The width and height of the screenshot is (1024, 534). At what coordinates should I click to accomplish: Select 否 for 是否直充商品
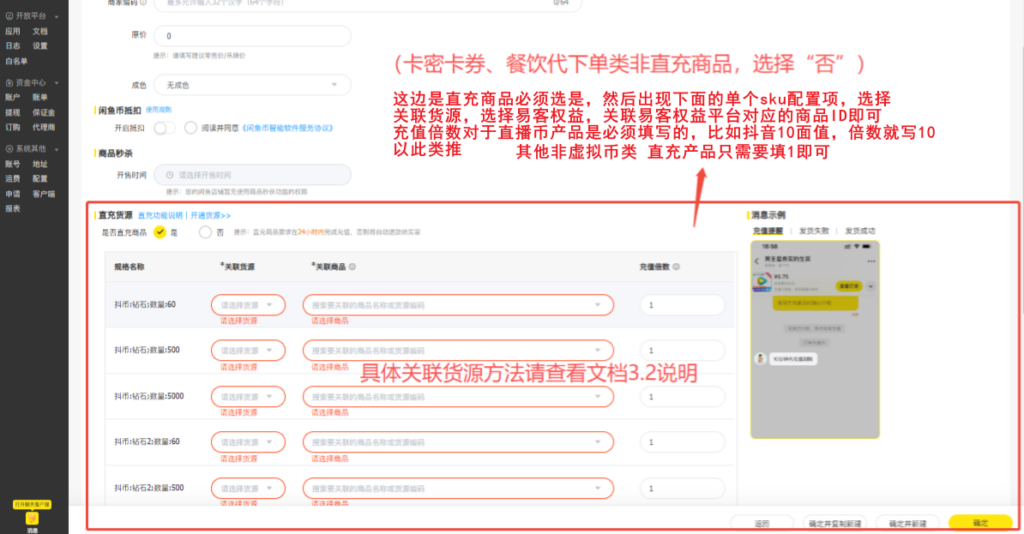click(205, 232)
